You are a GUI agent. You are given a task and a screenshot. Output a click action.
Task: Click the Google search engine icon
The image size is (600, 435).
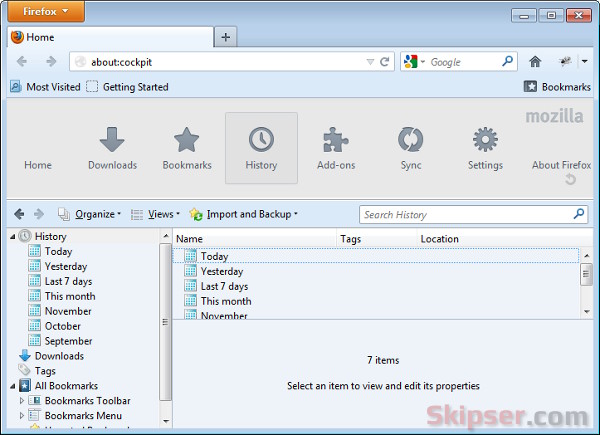click(411, 62)
